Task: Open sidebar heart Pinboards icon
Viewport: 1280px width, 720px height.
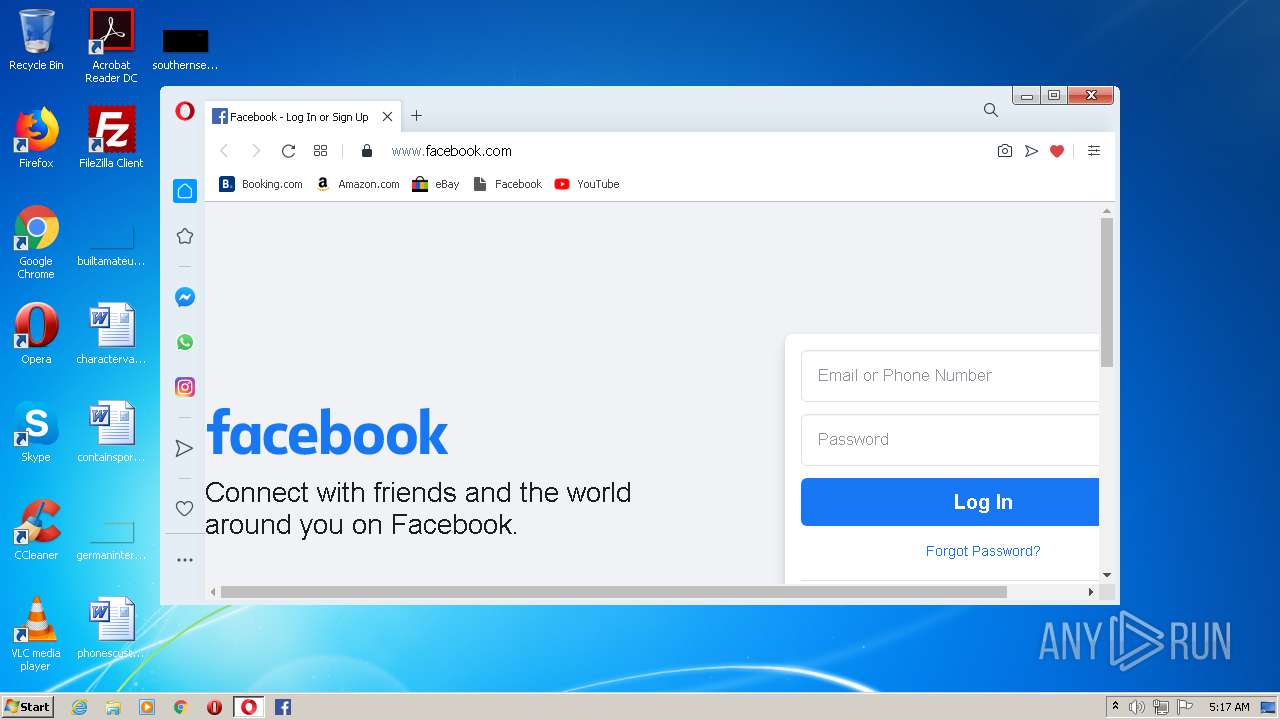Action: pyautogui.click(x=185, y=508)
